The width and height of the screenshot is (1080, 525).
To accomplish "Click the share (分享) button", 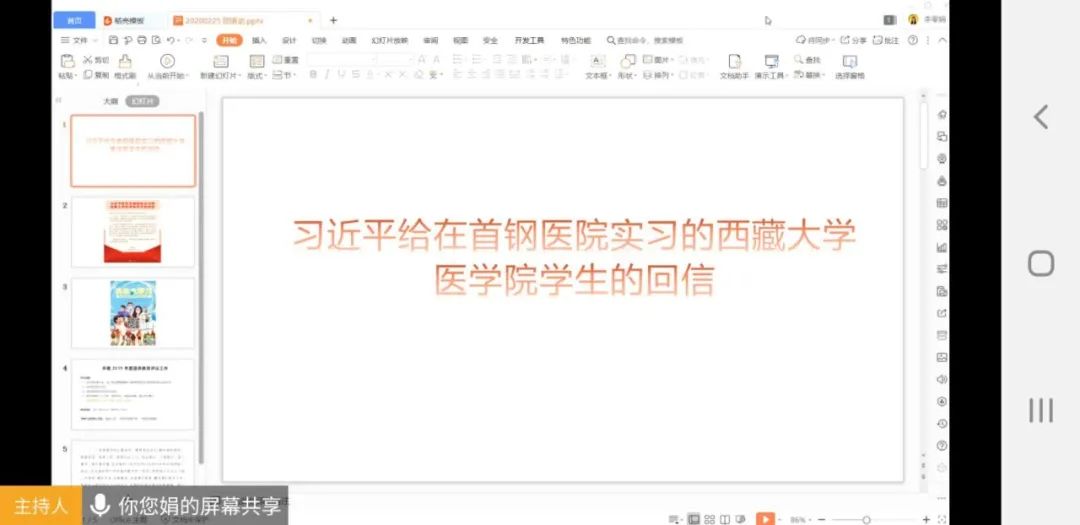I will coord(854,40).
